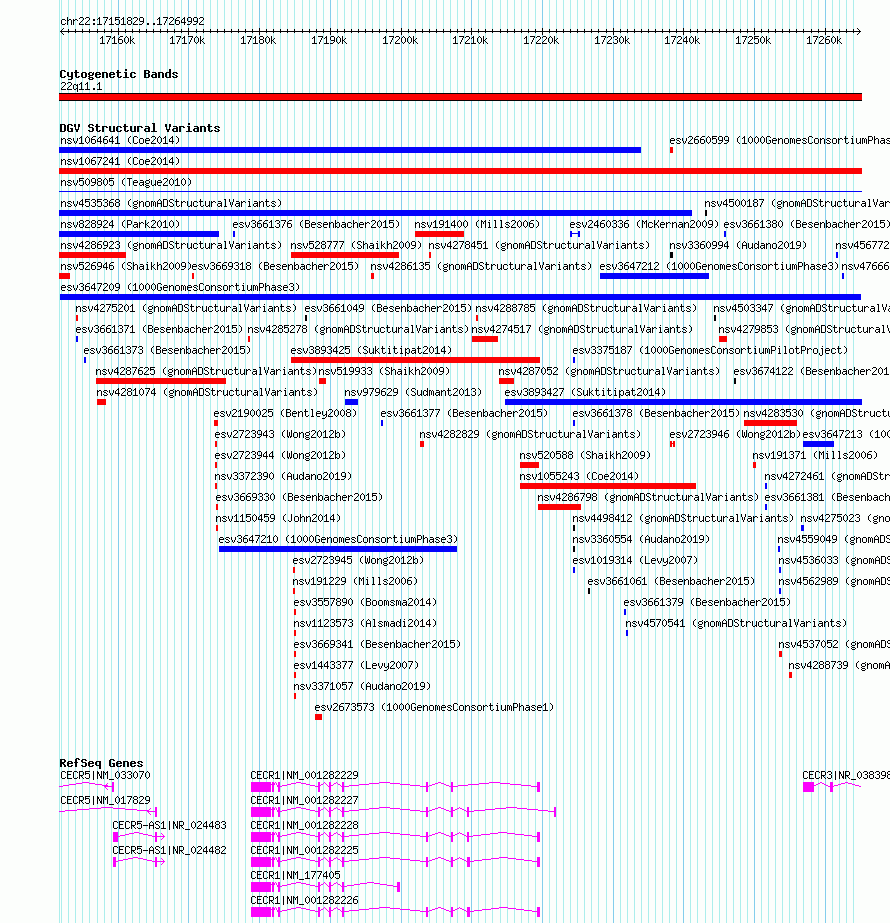Click CECR5-AS1|NR_024483 gene label

point(170,825)
